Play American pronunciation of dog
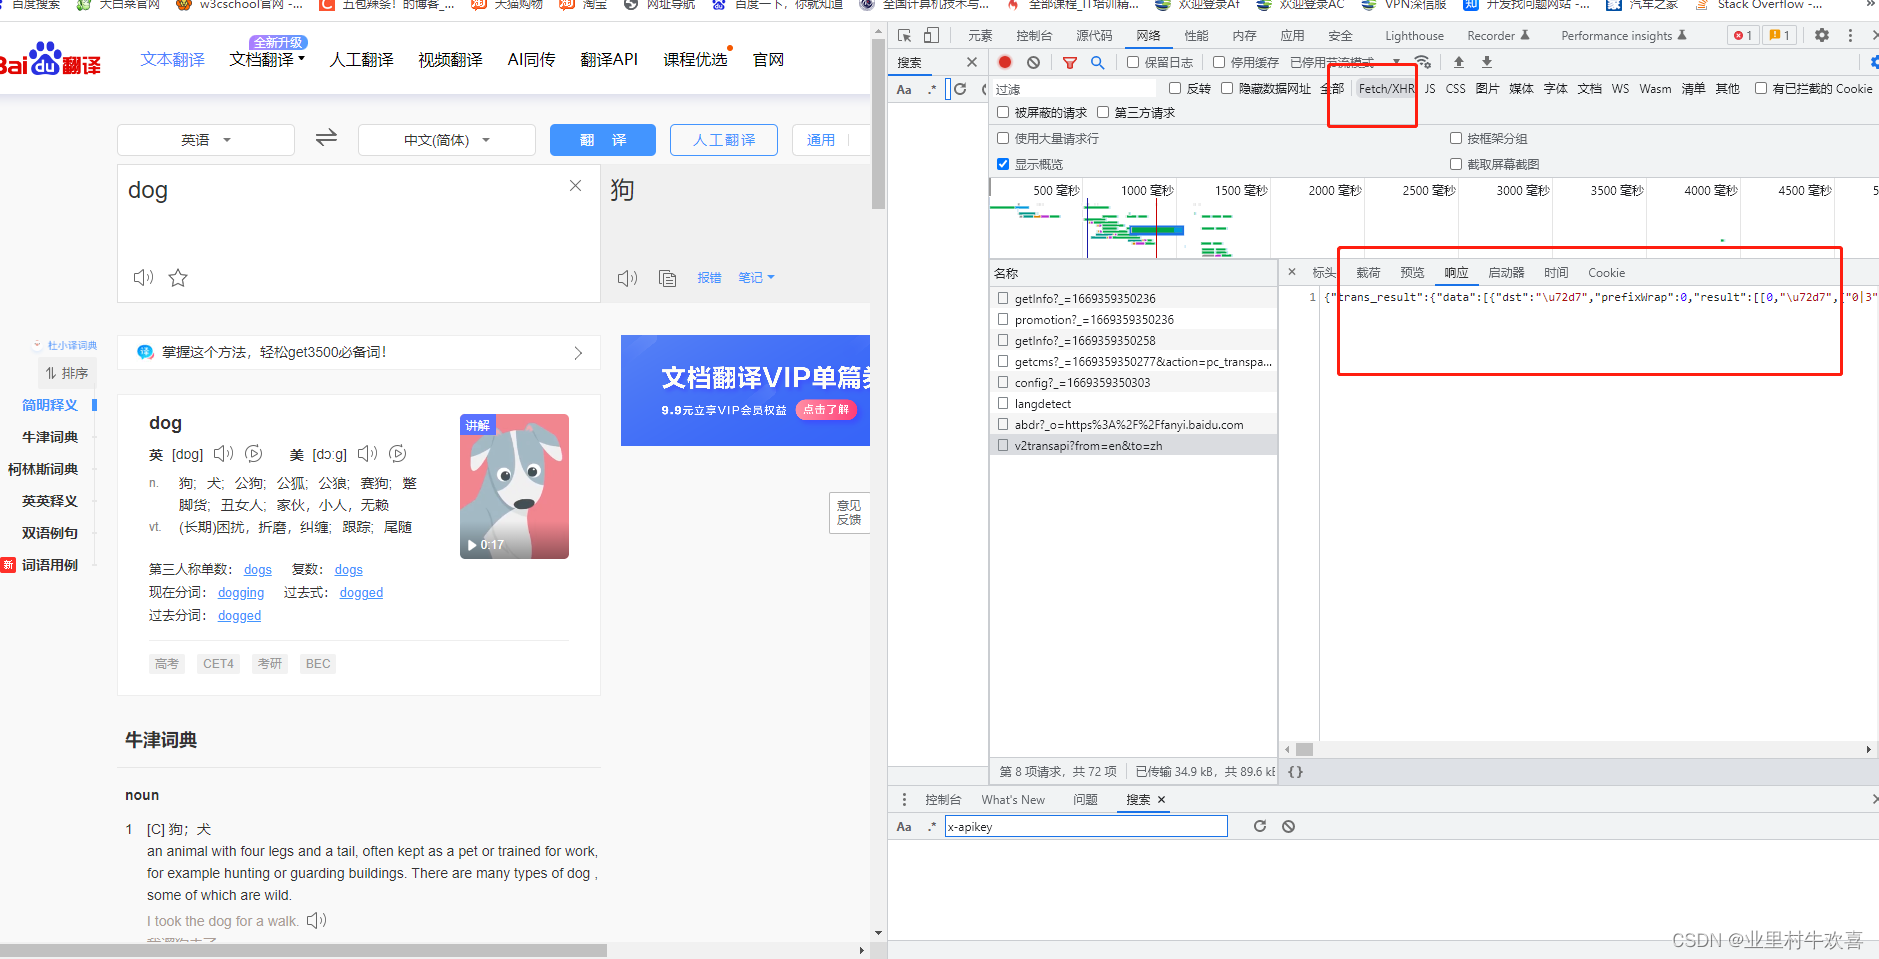This screenshot has width=1879, height=959. tap(368, 454)
